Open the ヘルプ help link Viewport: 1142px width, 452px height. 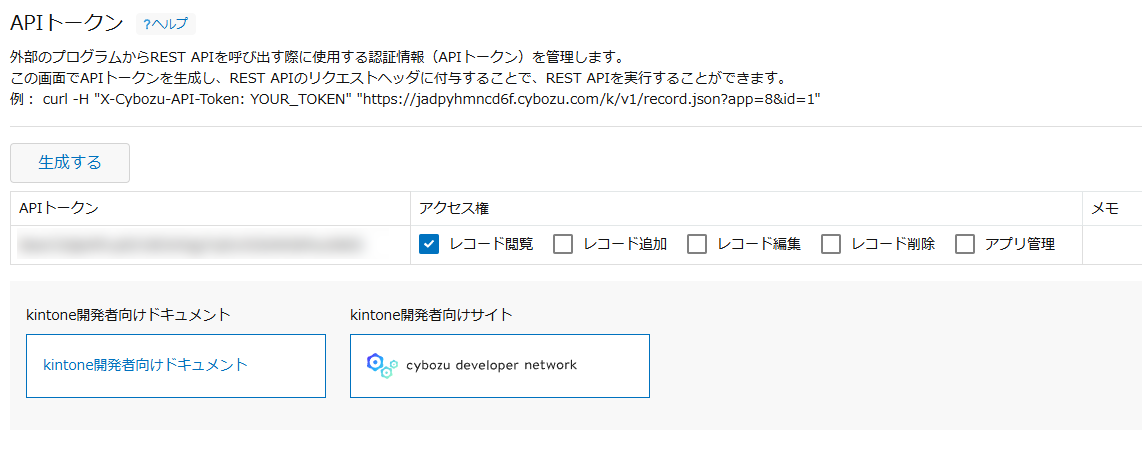pos(165,24)
